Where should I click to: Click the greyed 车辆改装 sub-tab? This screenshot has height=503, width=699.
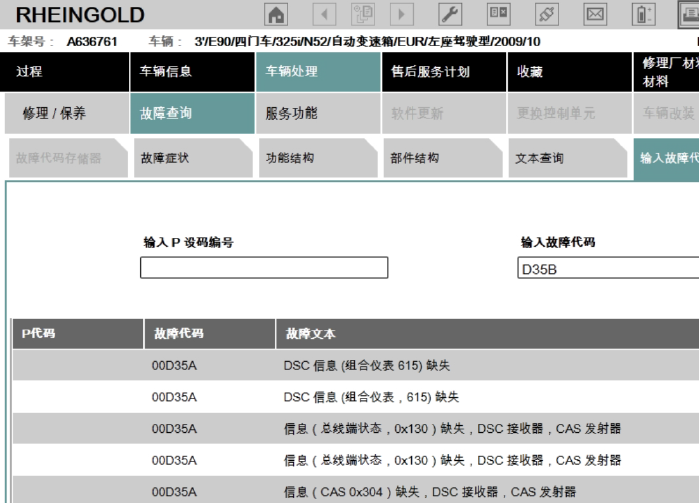tap(666, 113)
